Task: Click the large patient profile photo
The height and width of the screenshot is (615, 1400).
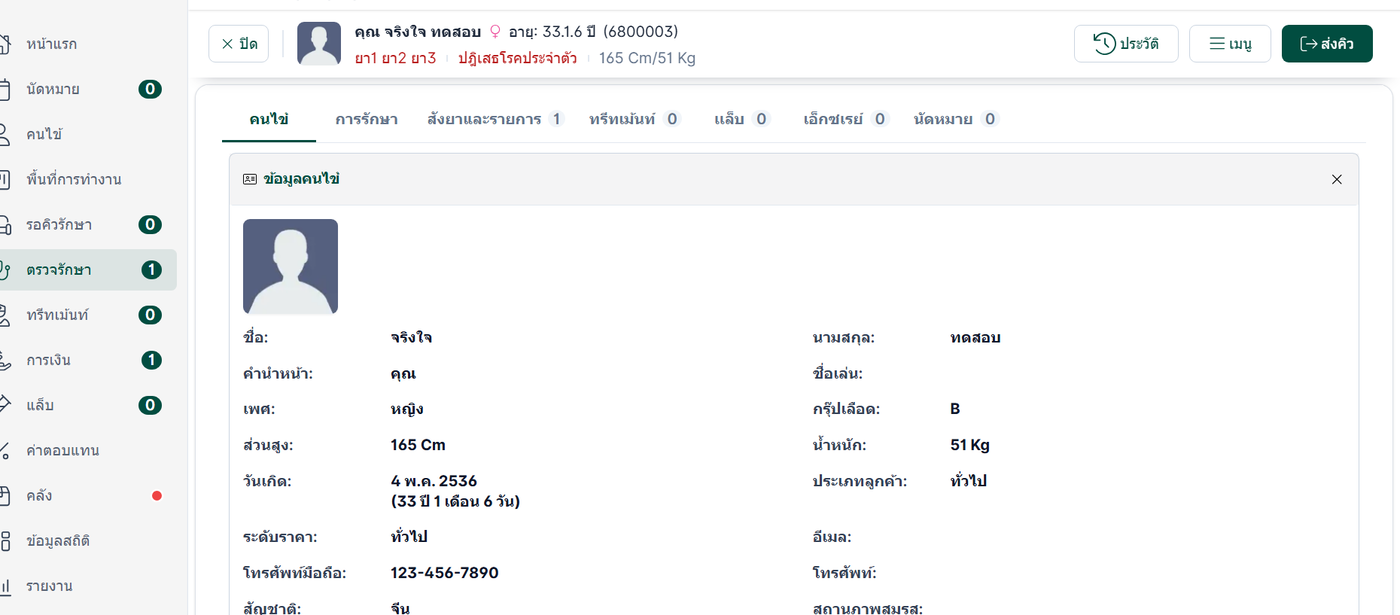Action: pyautogui.click(x=290, y=267)
